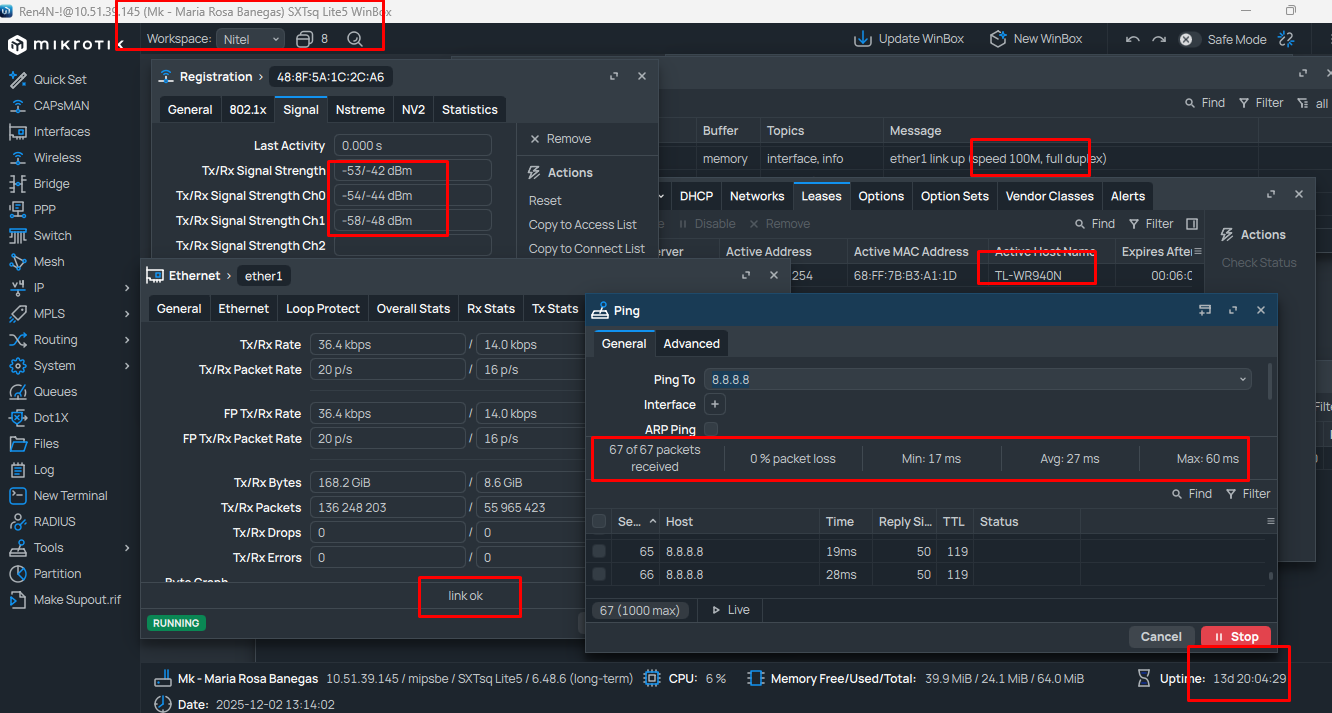The width and height of the screenshot is (1332, 713).
Task: Click the Tx/Rx Signal Strength field
Action: [412, 171]
